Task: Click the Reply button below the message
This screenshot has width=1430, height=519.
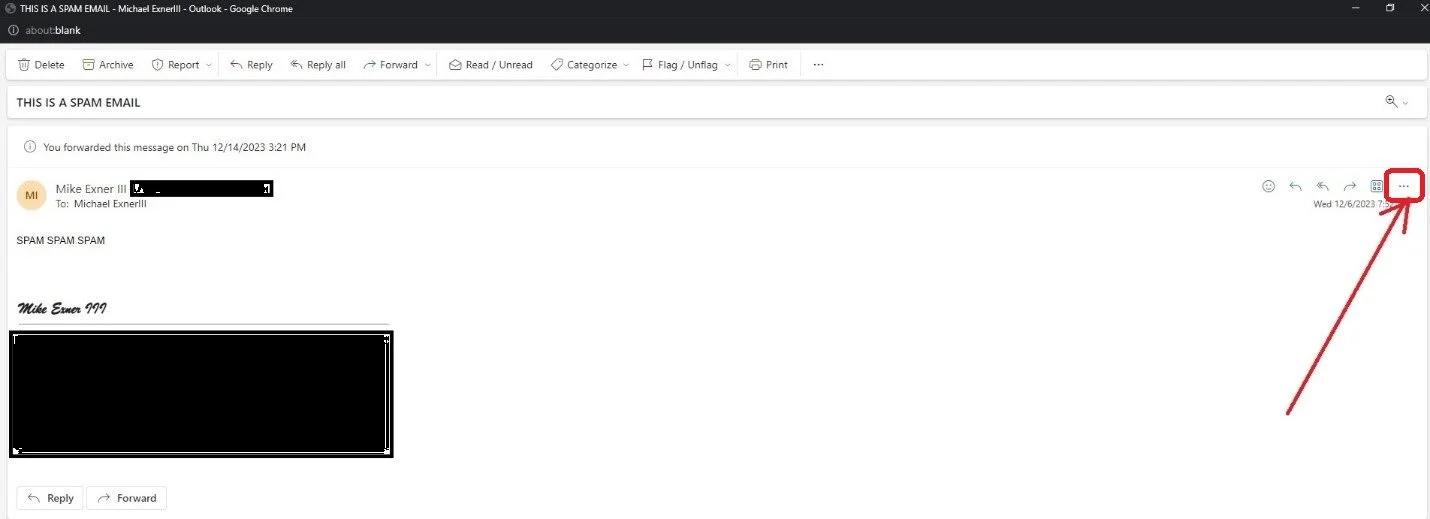Action: pos(50,498)
